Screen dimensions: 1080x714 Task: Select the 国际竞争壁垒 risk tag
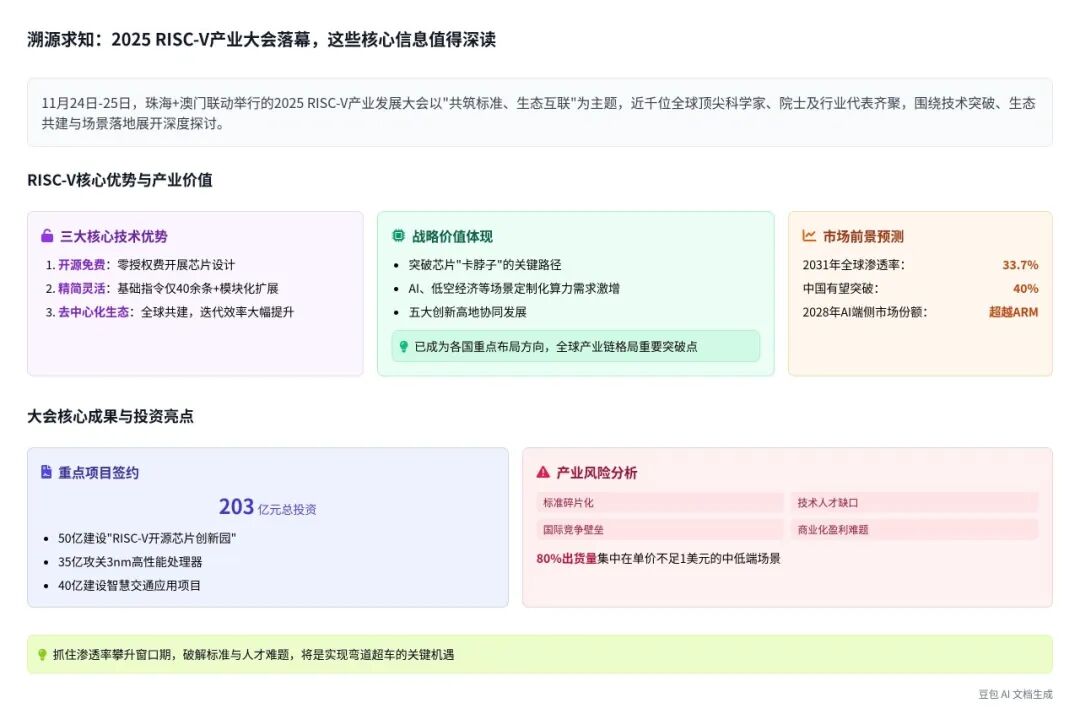tap(659, 529)
